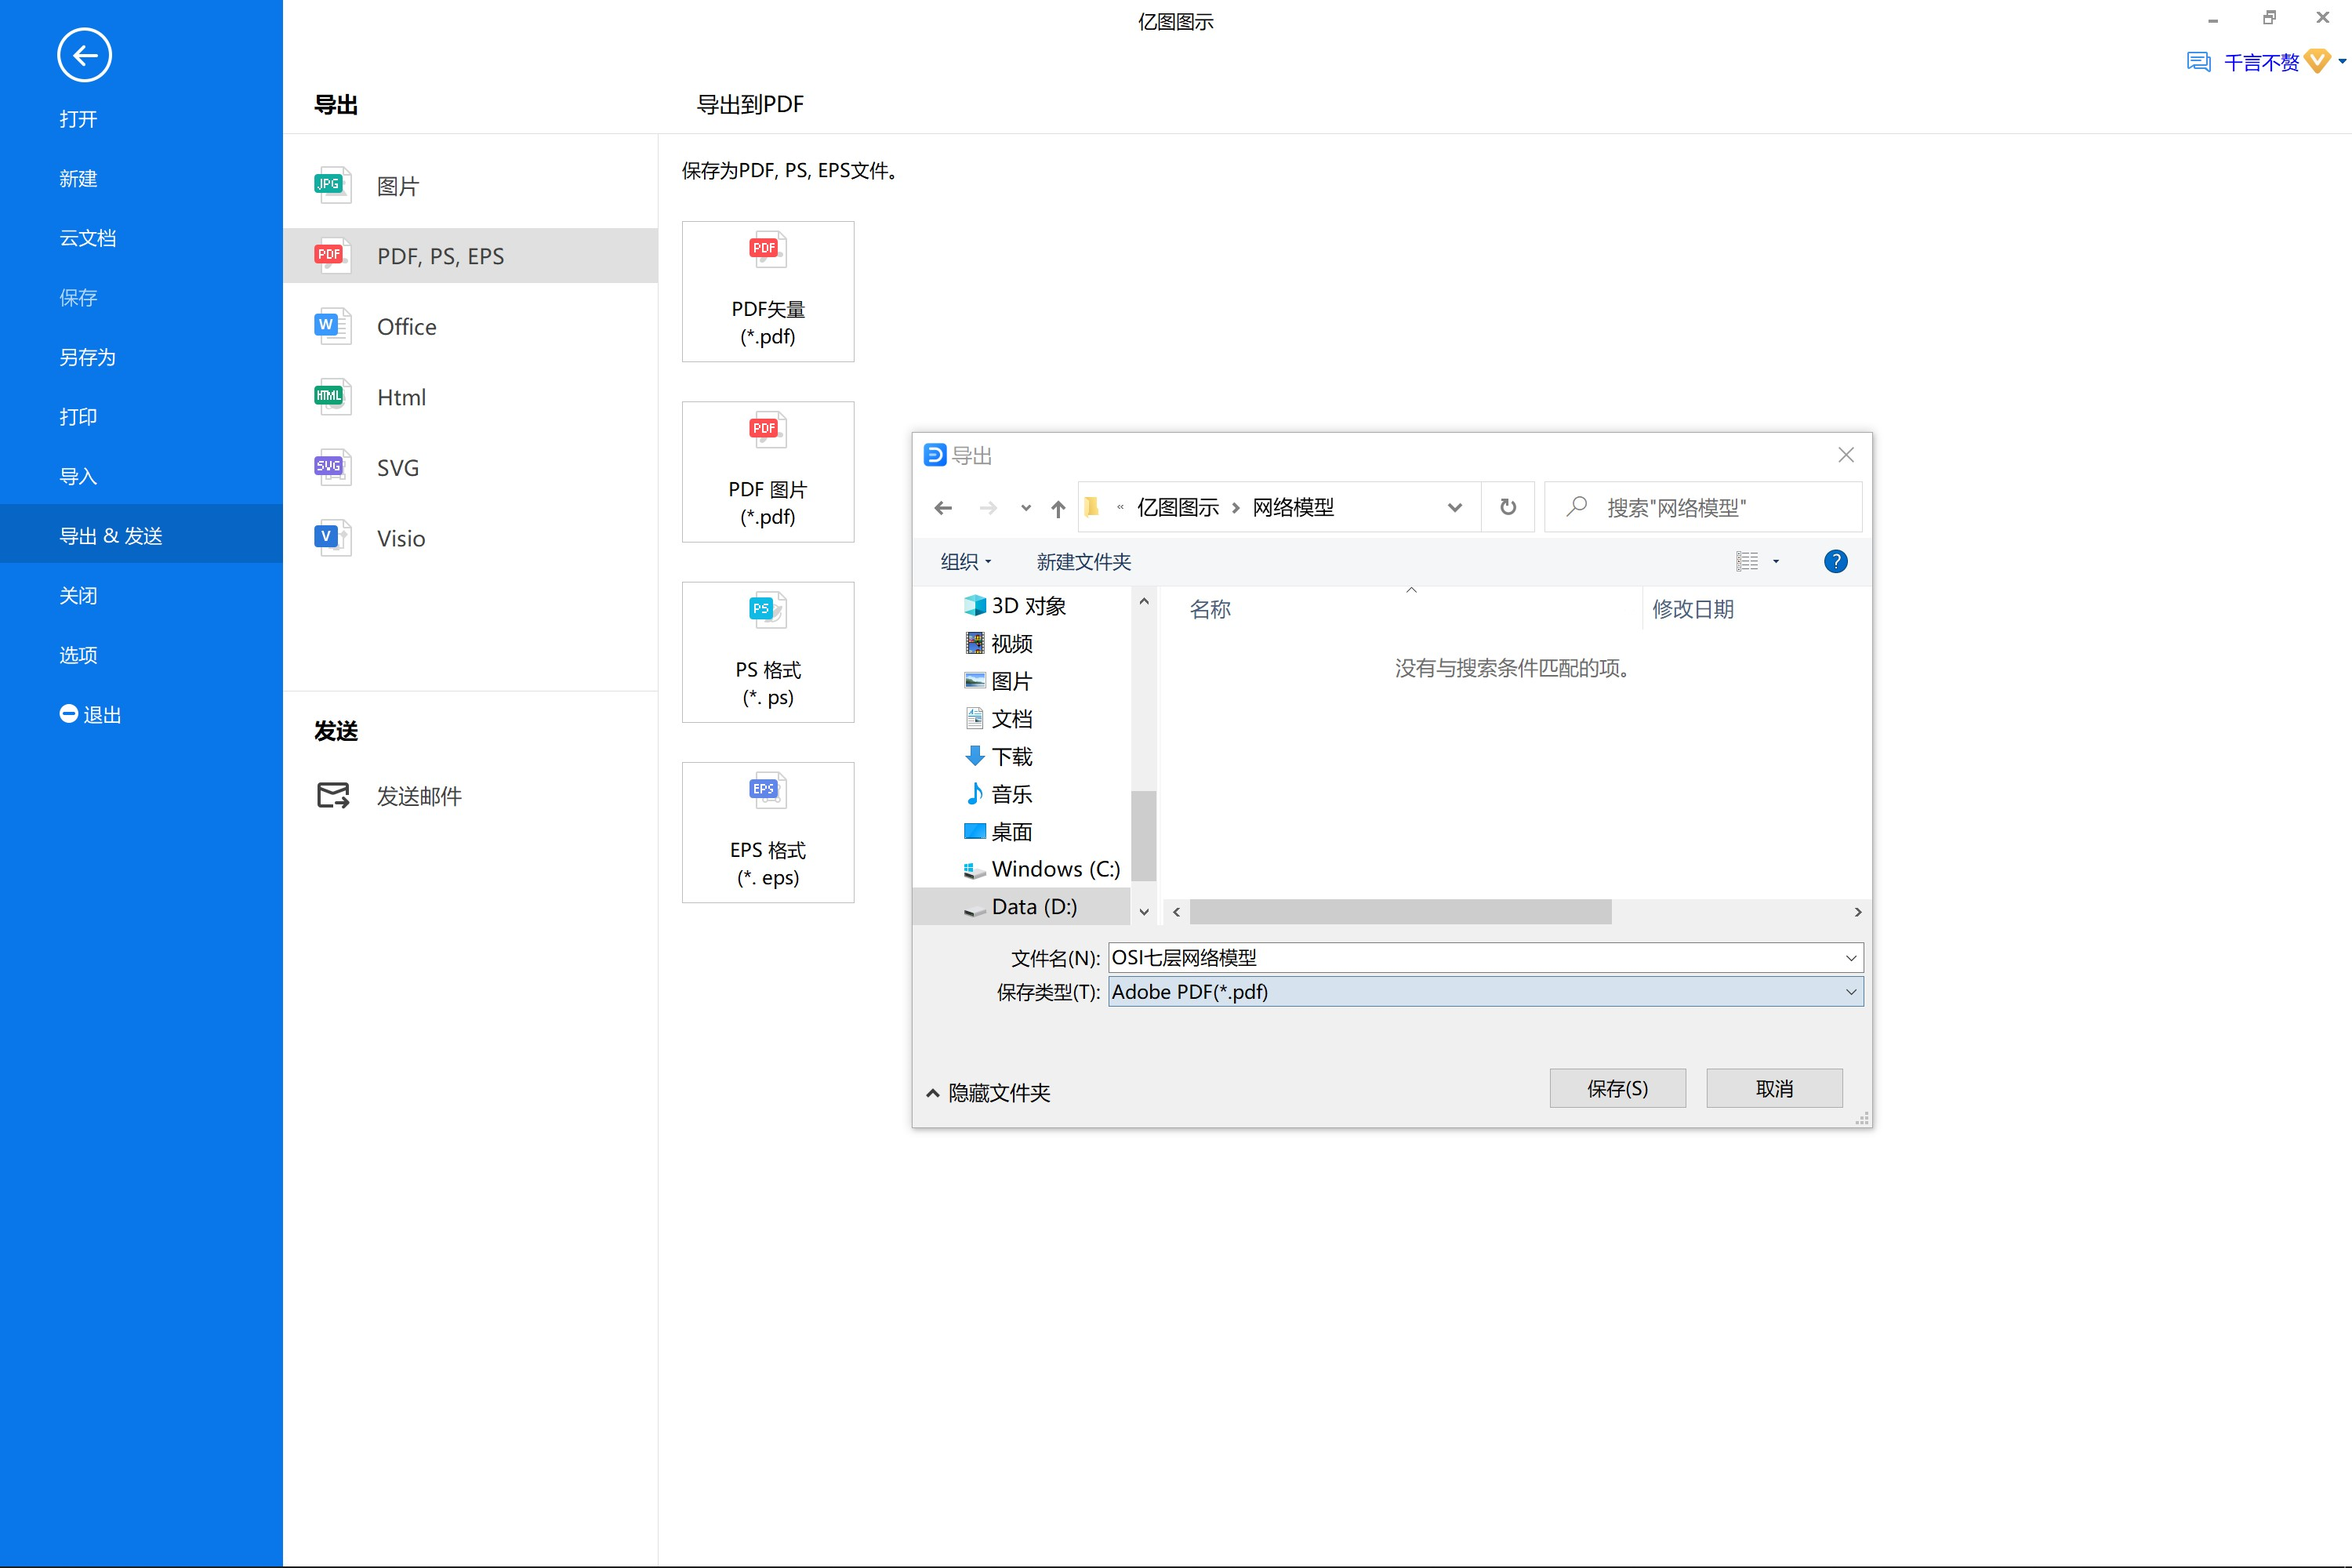Viewport: 2352px width, 1568px height.
Task: Select 文档 in the folder tree
Action: click(998, 718)
